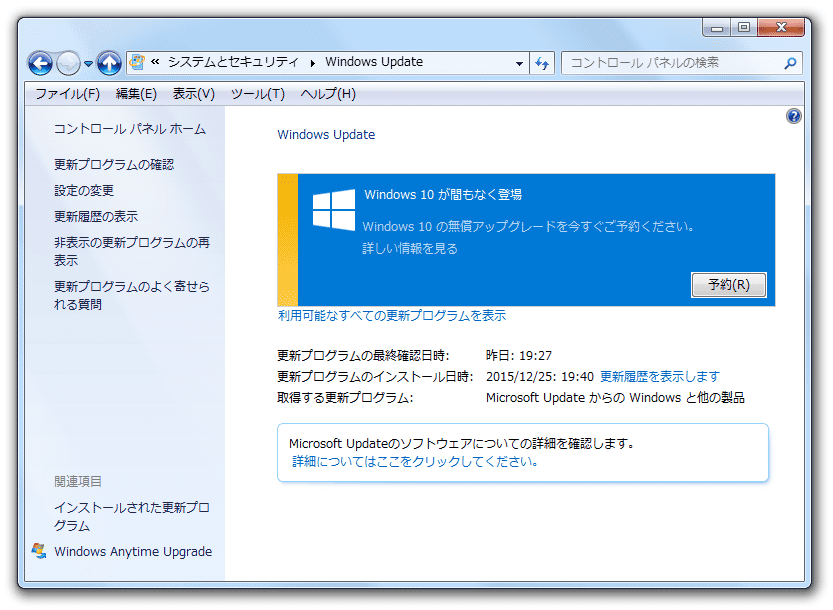Click the Windows 10 logo in banner
This screenshot has height=610, width=833.
pos(334,209)
